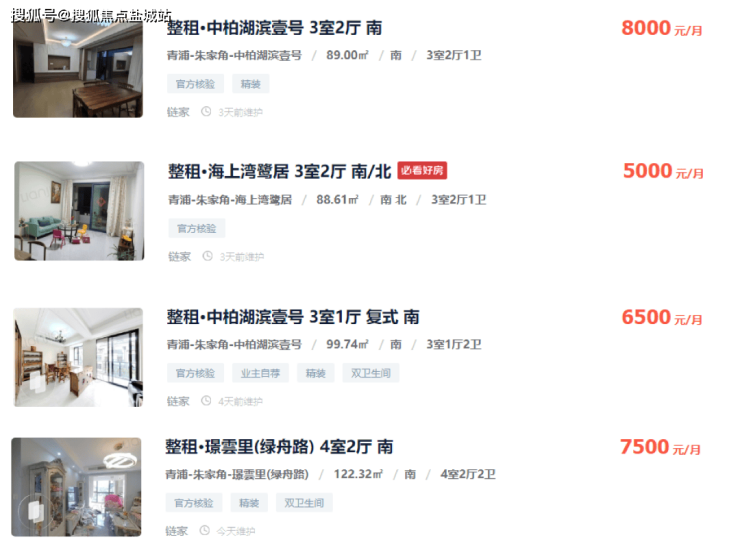Image resolution: width=740 pixels, height=557 pixels.
Task: Click the clock icon beside 4天前维护
Action: point(206,401)
